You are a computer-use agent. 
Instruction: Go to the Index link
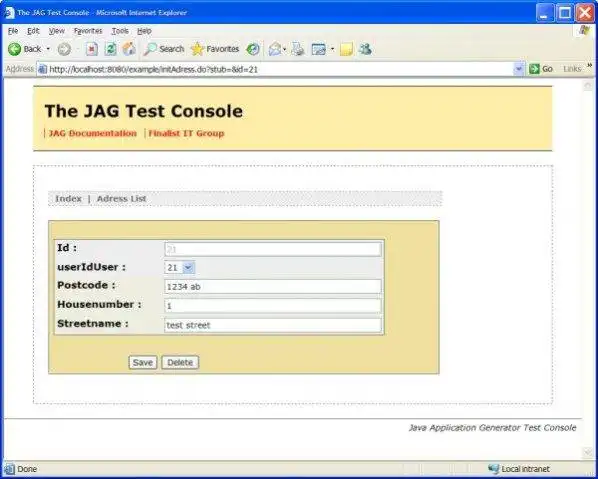[69, 199]
